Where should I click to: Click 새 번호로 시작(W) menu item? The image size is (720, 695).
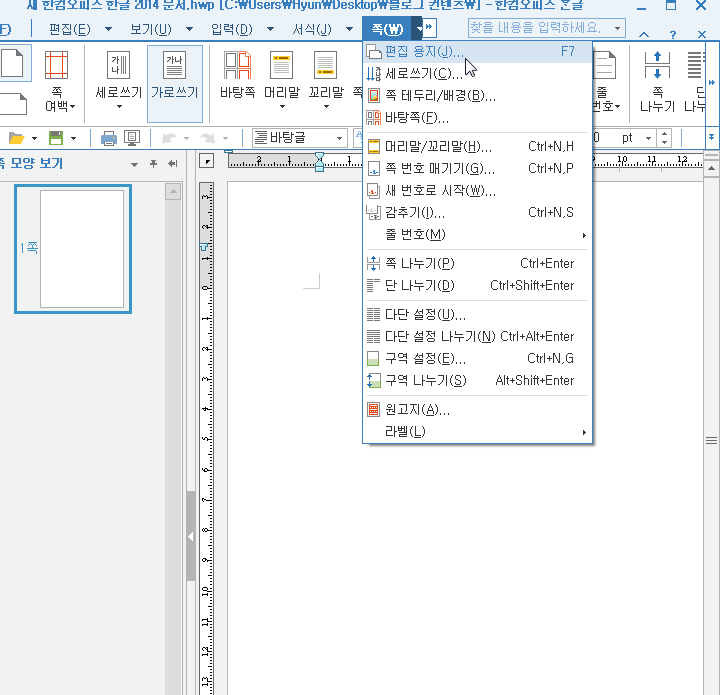click(477, 190)
